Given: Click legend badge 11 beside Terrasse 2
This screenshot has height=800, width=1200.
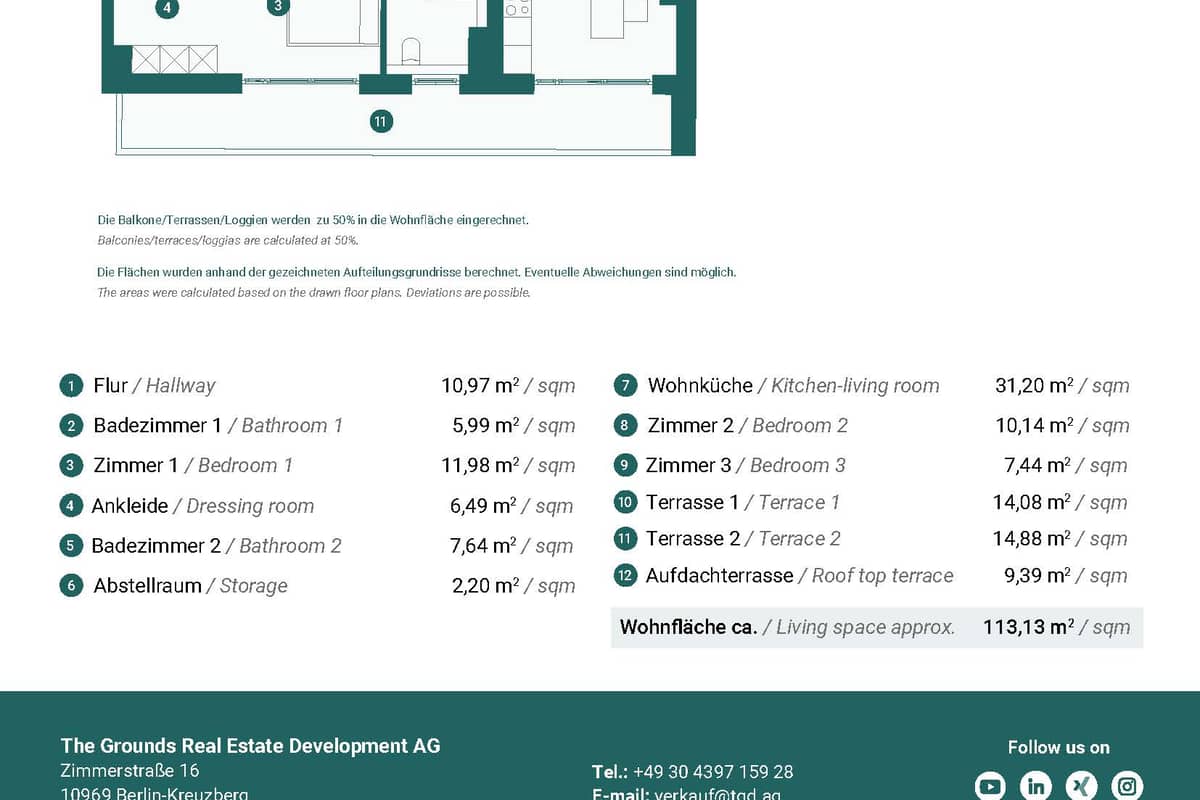Looking at the screenshot, I should tap(625, 539).
